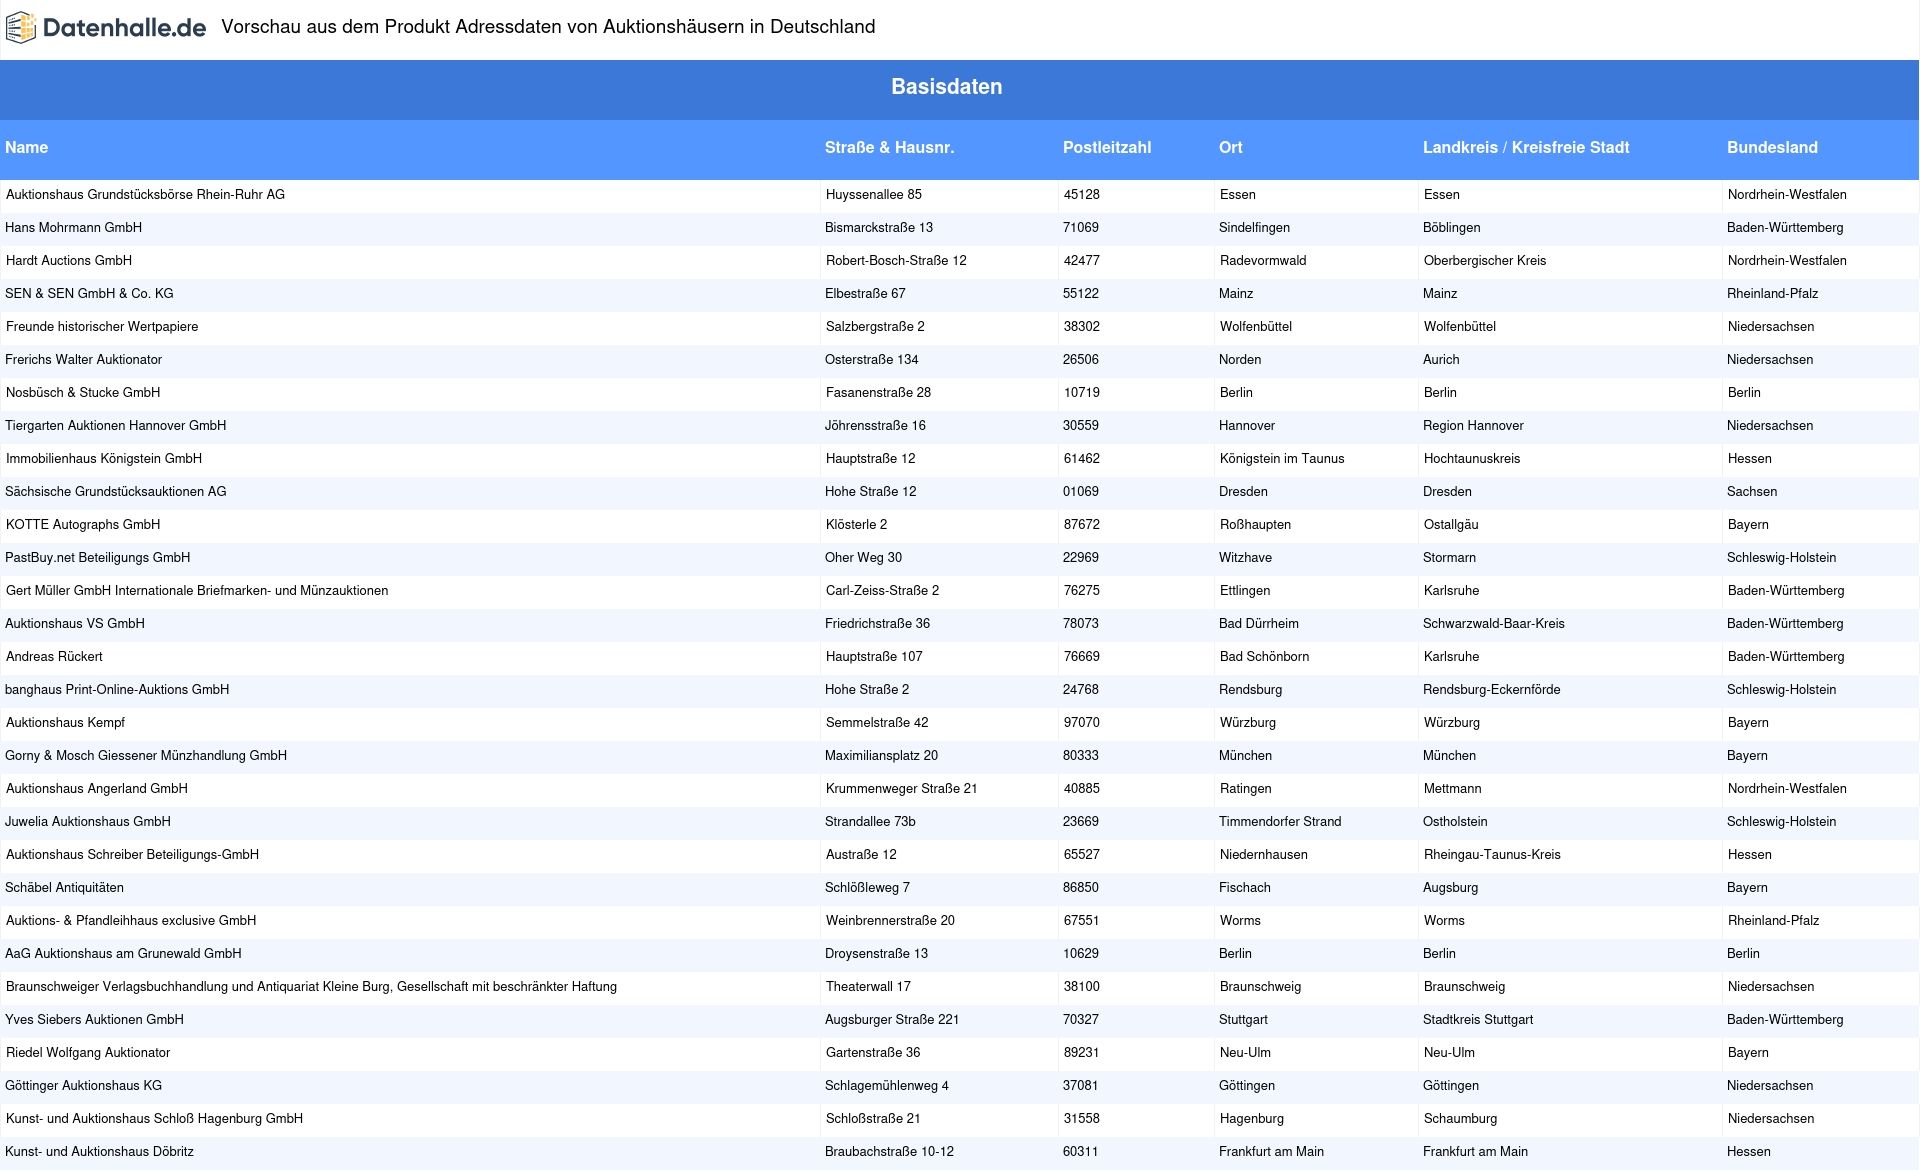Click the Bundesland column header
Image resolution: width=1920 pixels, height=1170 pixels.
[x=1771, y=148]
